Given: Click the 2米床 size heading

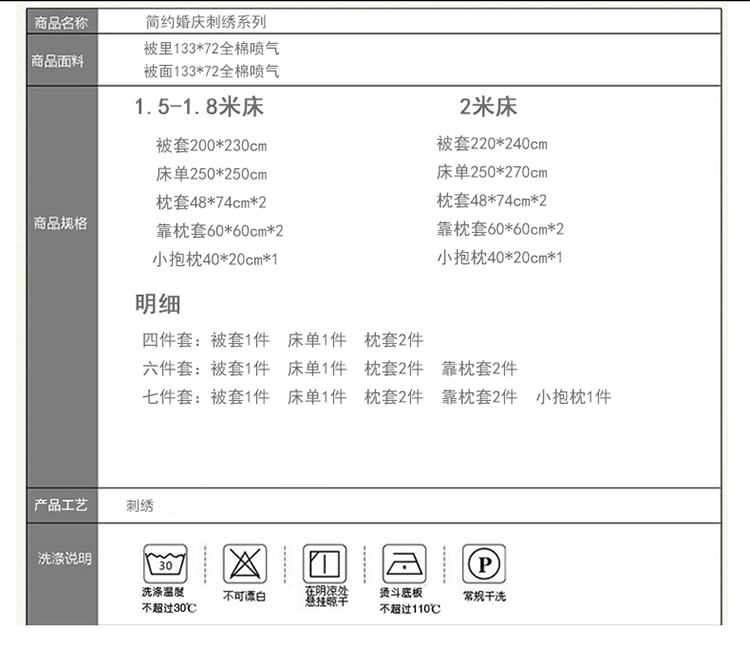Looking at the screenshot, I should tap(487, 107).
